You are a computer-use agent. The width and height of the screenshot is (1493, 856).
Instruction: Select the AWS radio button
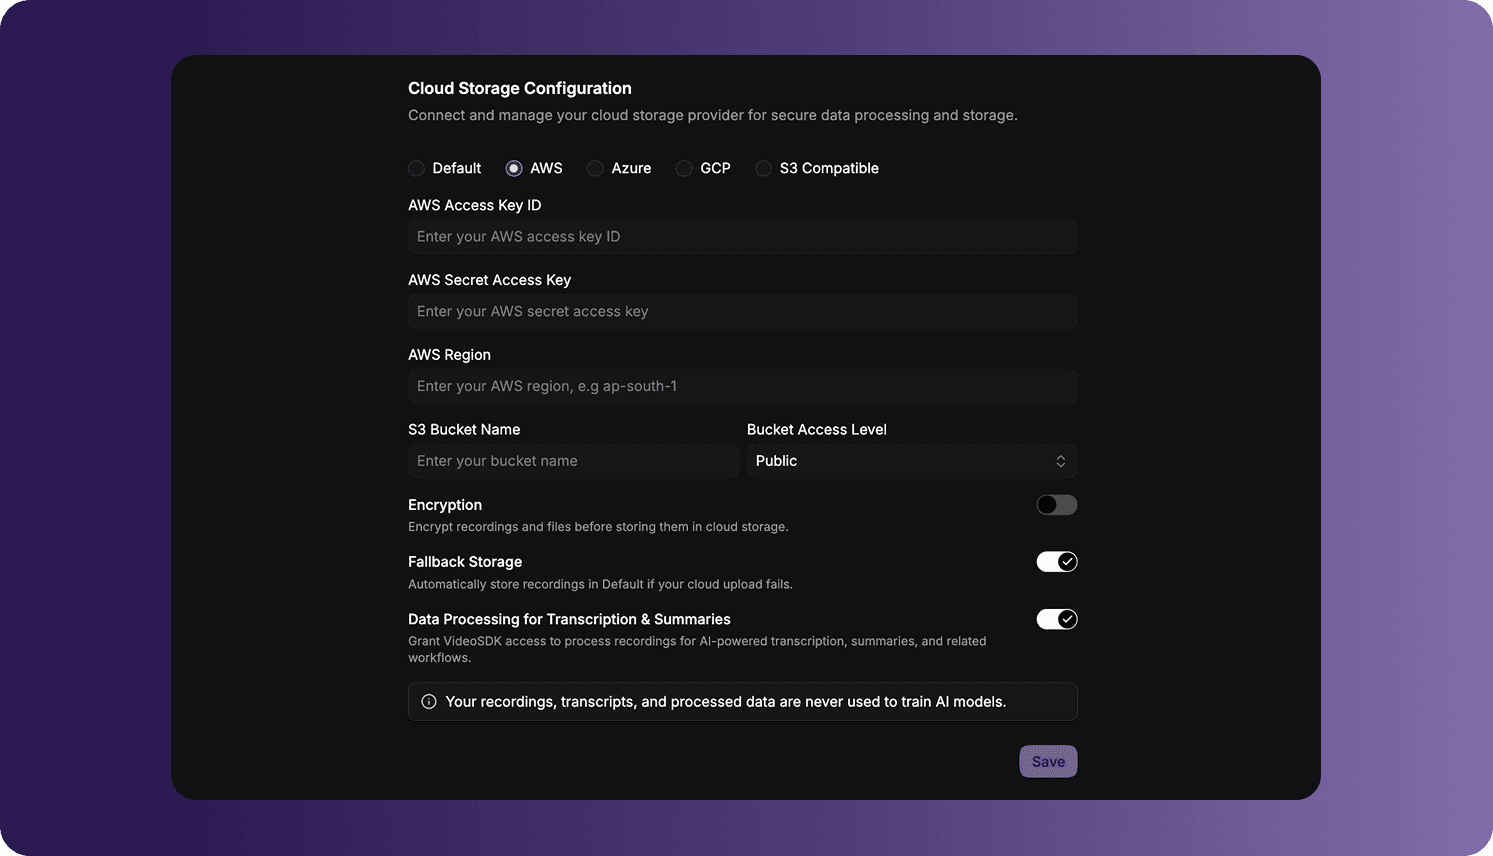(x=514, y=168)
